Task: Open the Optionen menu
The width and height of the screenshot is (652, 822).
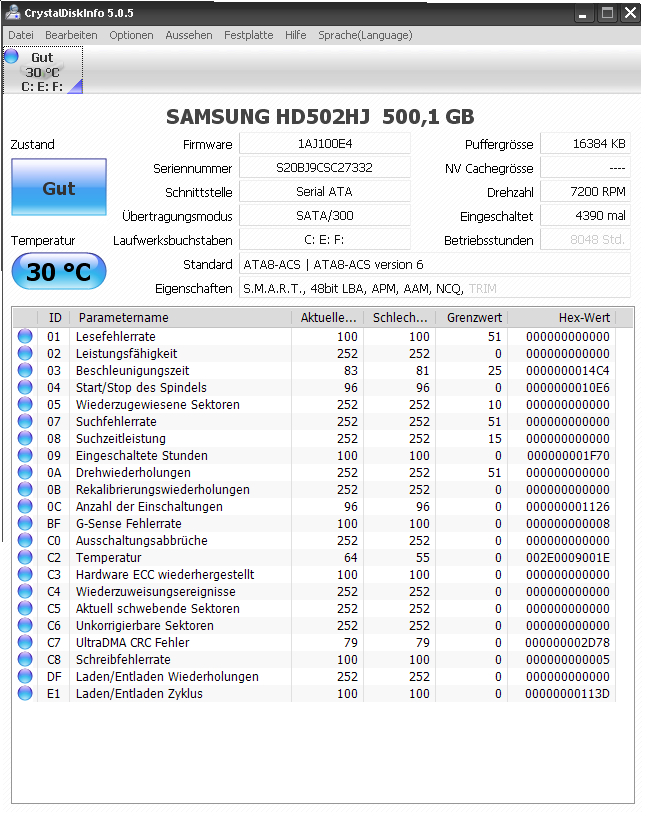Action: click(x=131, y=35)
